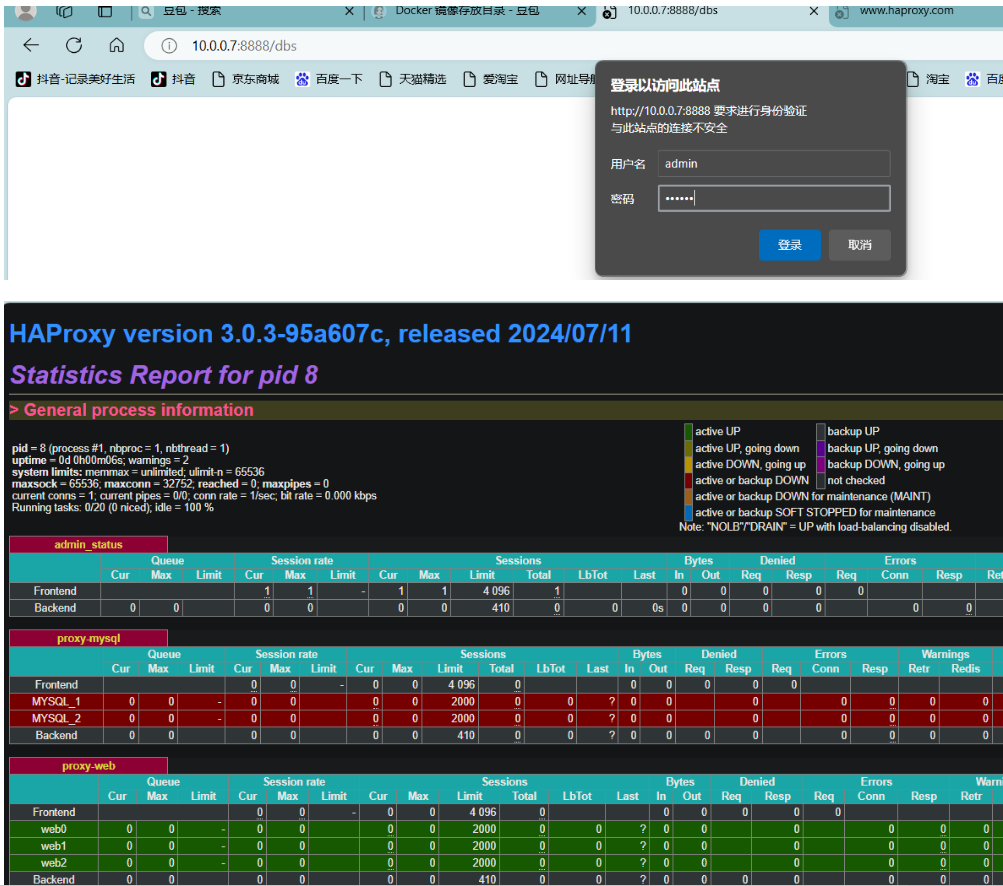Click the MYSQL_2 server row name
This screenshot has height=886, width=1003.
point(56,718)
